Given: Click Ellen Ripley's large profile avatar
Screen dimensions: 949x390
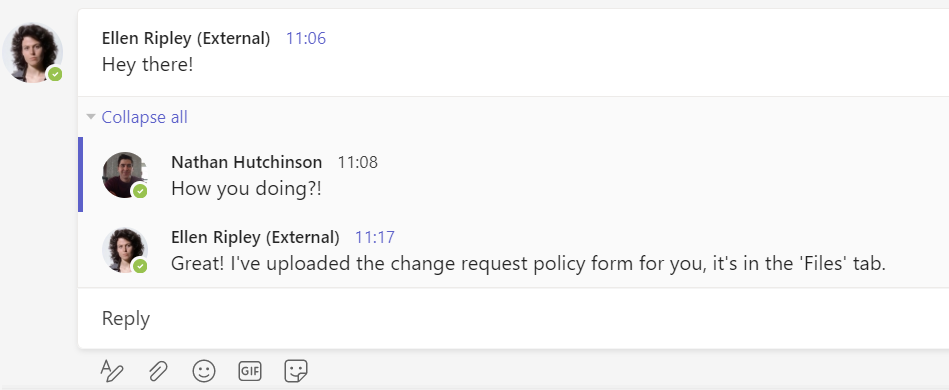Looking at the screenshot, I should (33, 53).
